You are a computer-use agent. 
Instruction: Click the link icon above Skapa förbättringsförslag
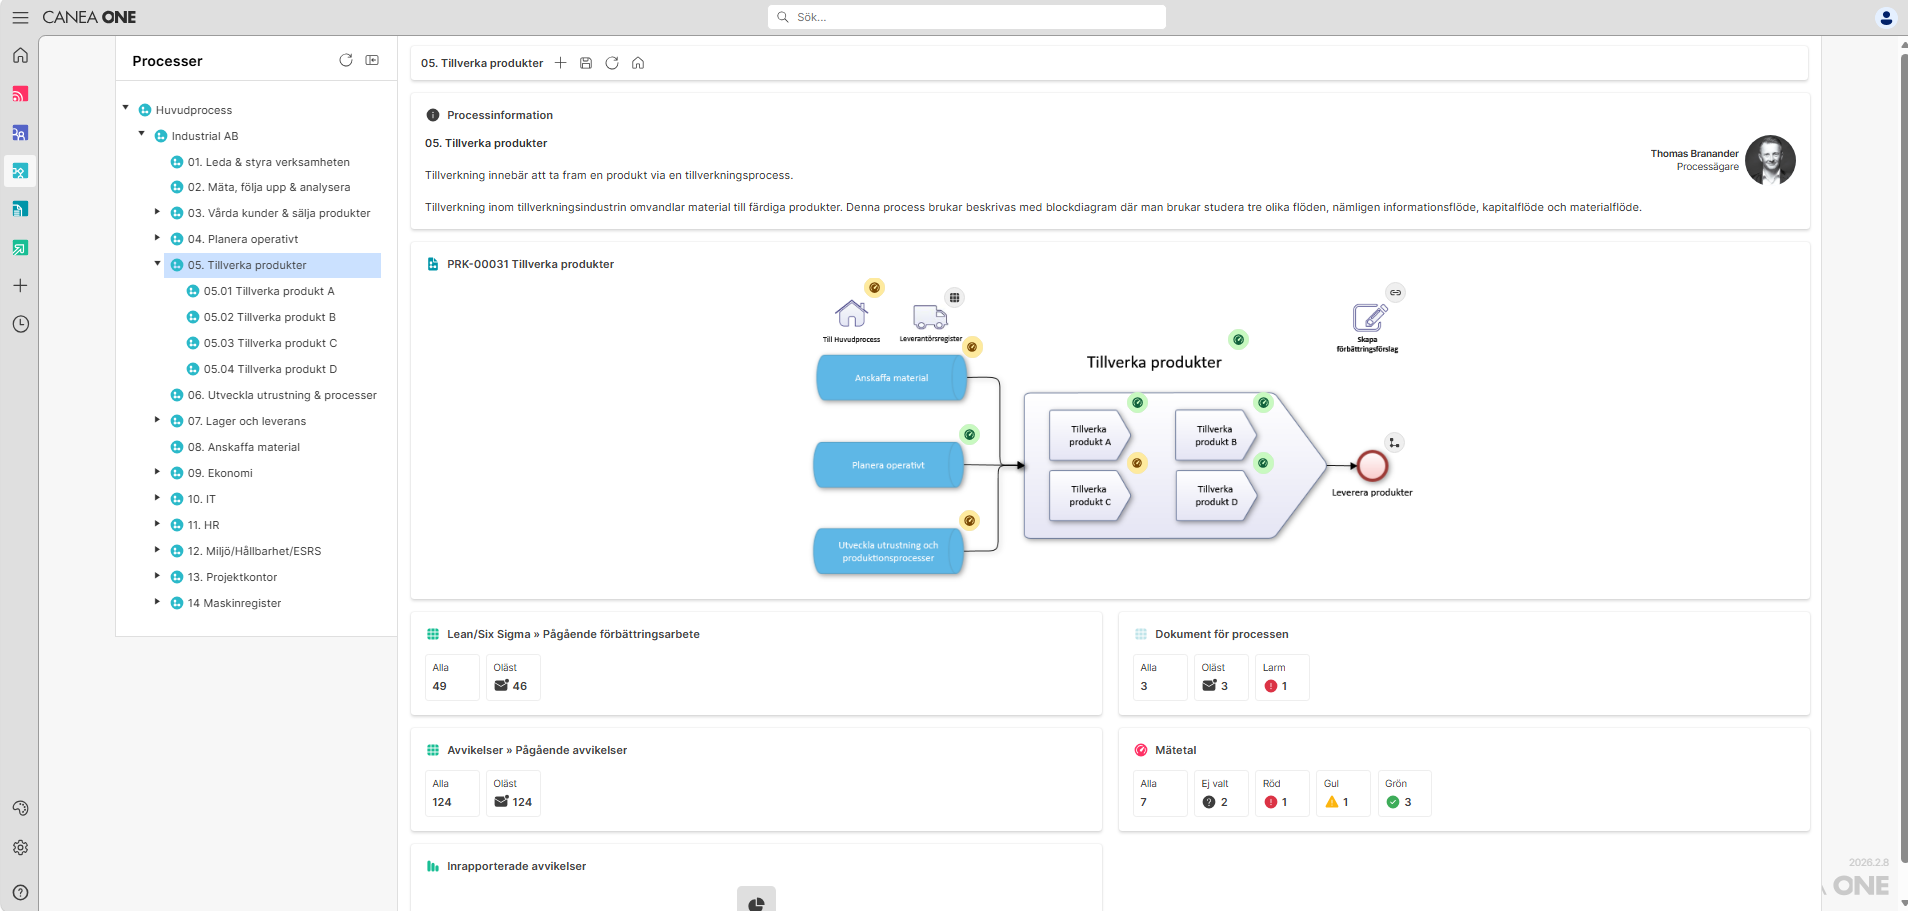(1395, 292)
